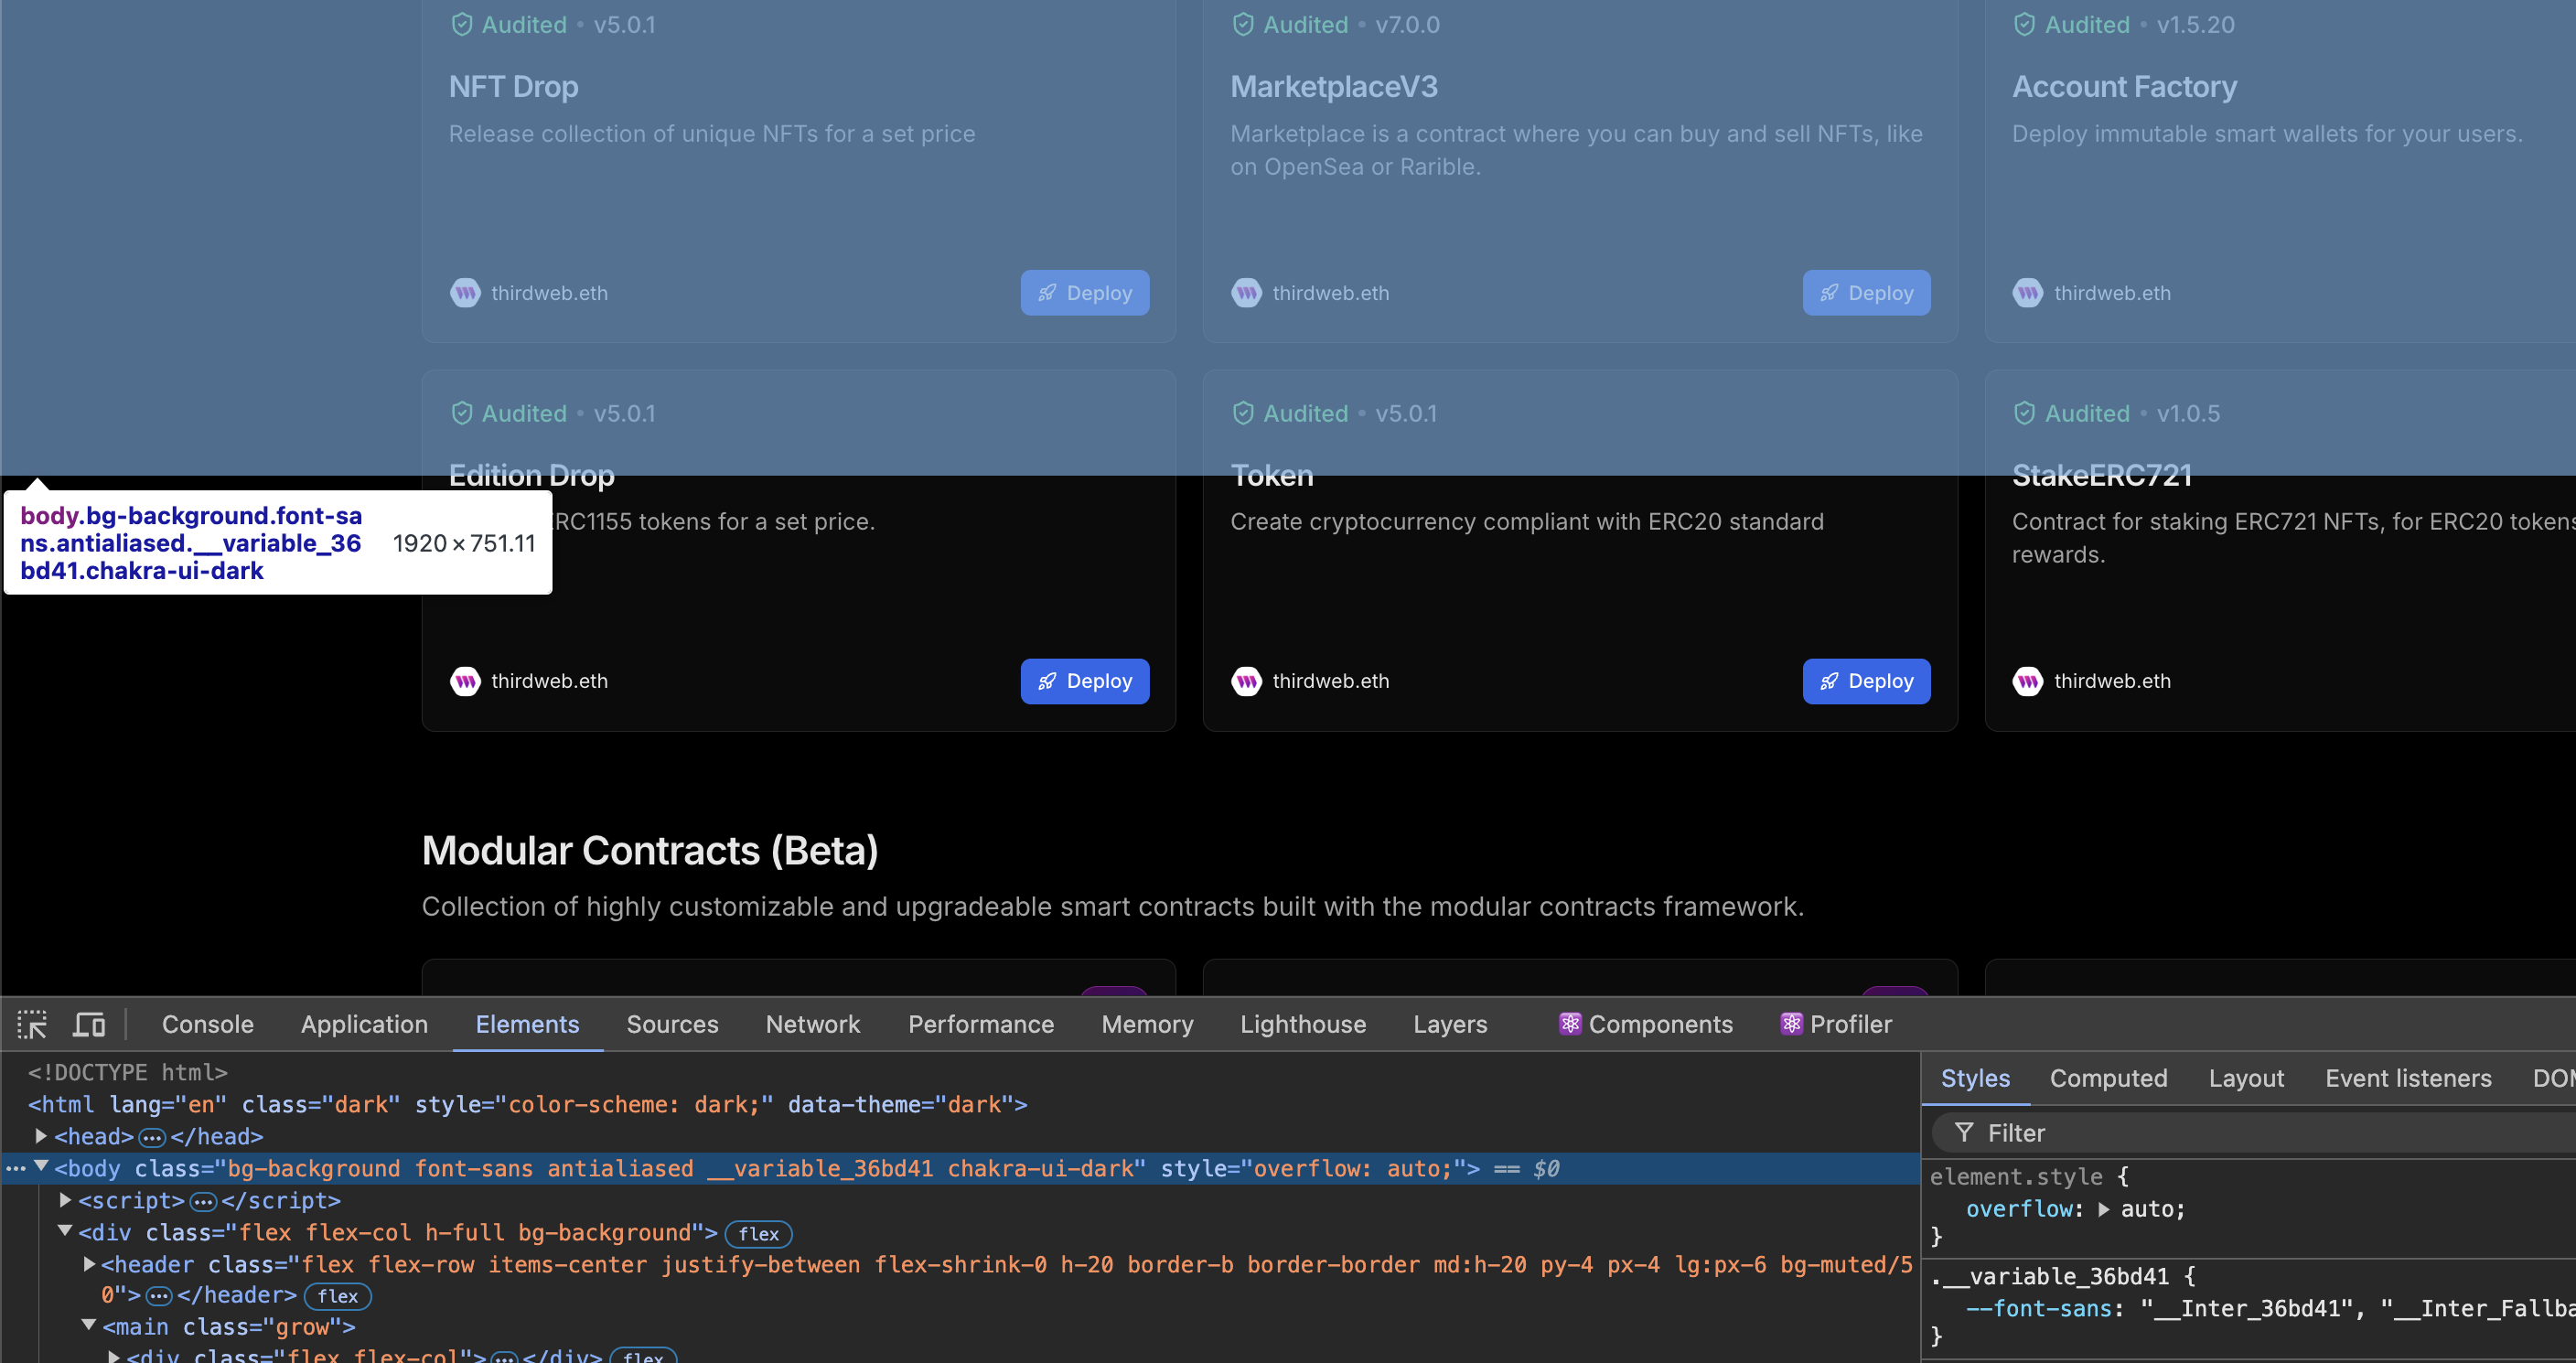The width and height of the screenshot is (2576, 1363).
Task: Expand the overflow auto property arrow
Action: (2104, 1209)
